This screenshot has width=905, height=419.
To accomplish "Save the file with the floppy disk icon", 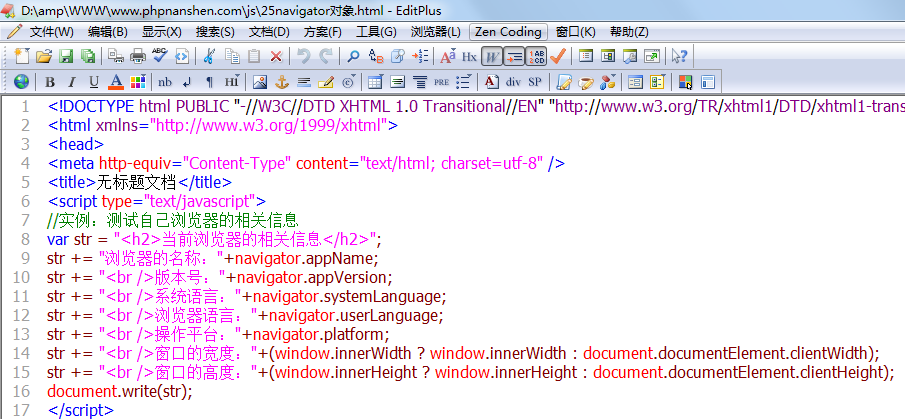I will point(66,56).
